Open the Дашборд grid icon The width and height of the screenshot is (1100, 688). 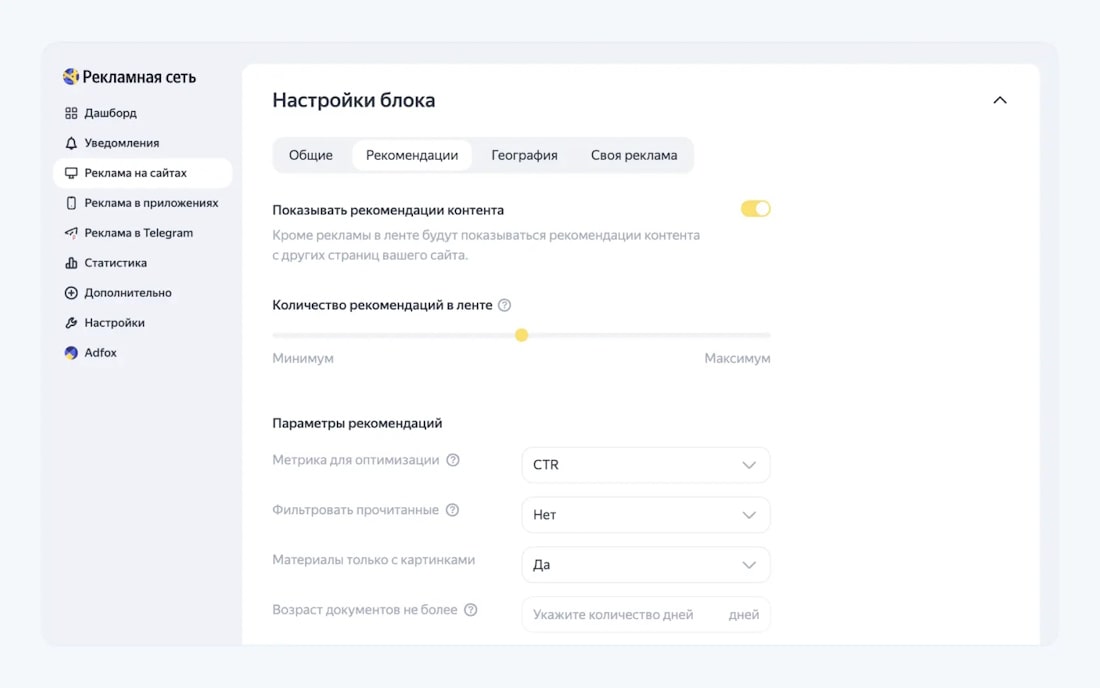71,113
